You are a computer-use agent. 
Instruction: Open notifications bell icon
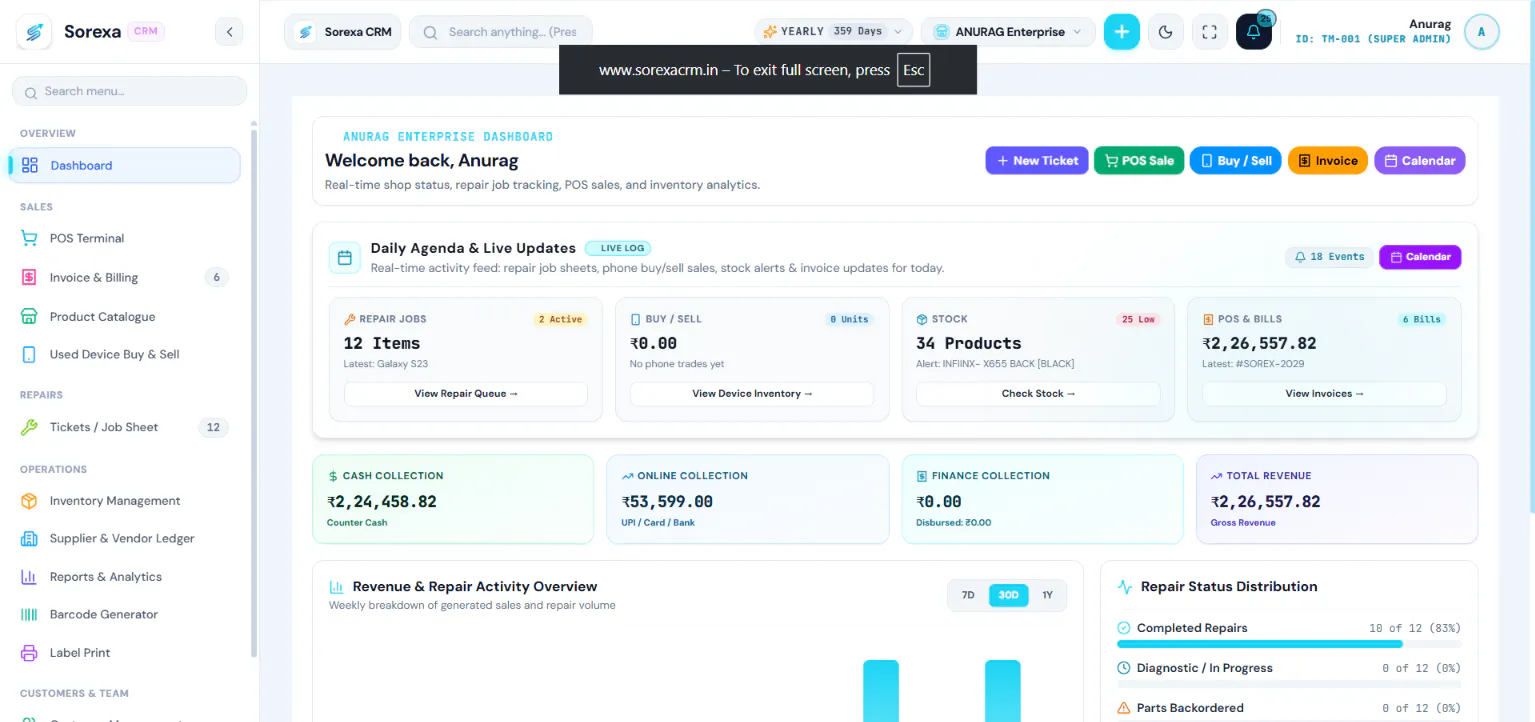coord(1253,32)
